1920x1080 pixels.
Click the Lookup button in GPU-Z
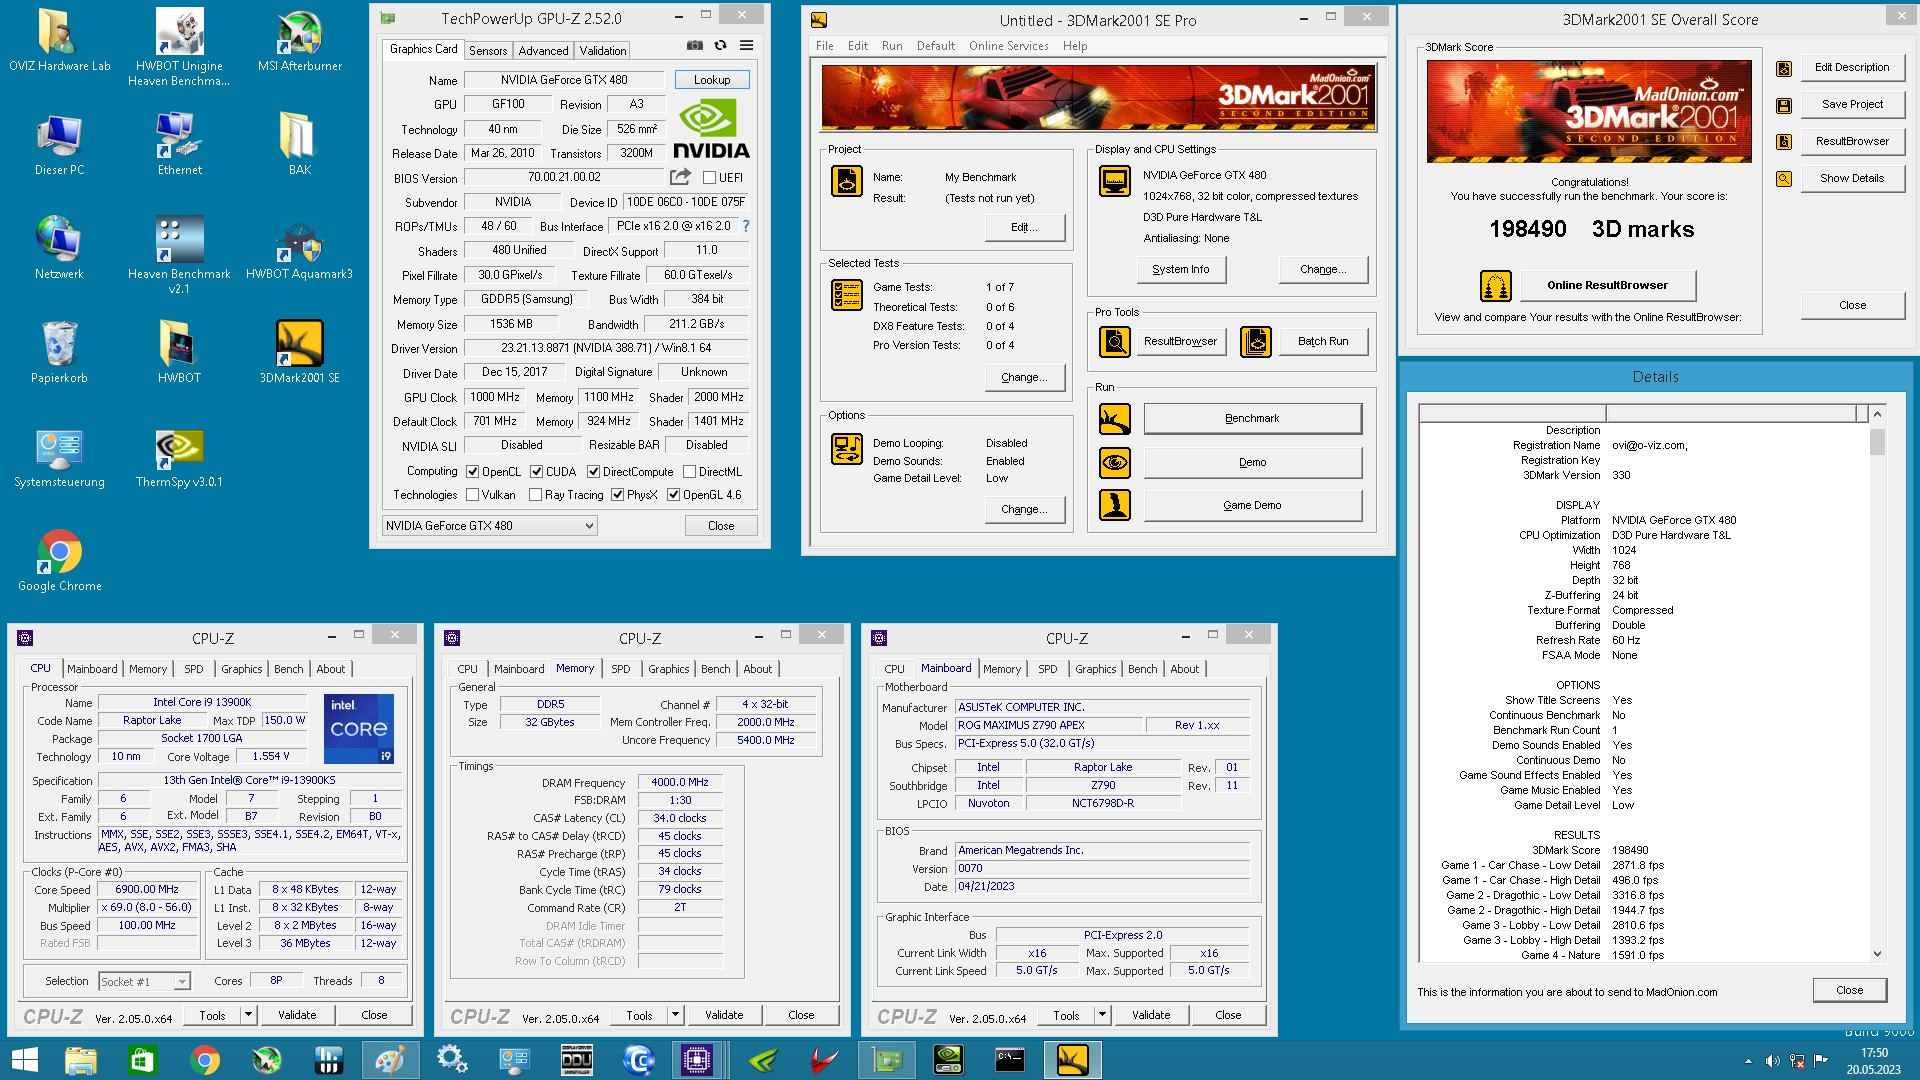(x=712, y=80)
